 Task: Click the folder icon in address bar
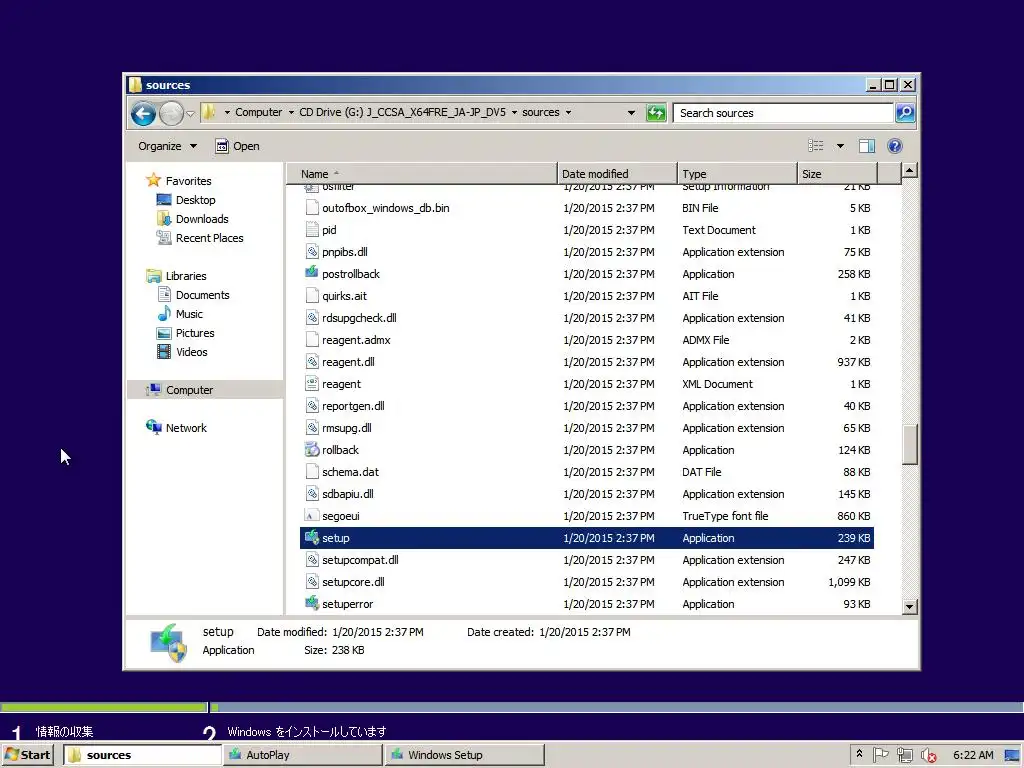208,112
